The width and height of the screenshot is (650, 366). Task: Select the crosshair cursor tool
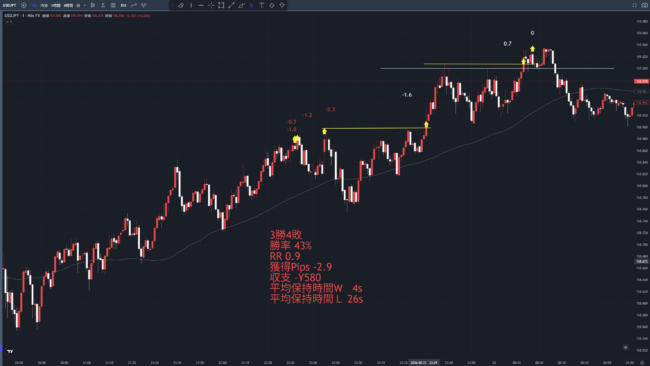[211, 5]
